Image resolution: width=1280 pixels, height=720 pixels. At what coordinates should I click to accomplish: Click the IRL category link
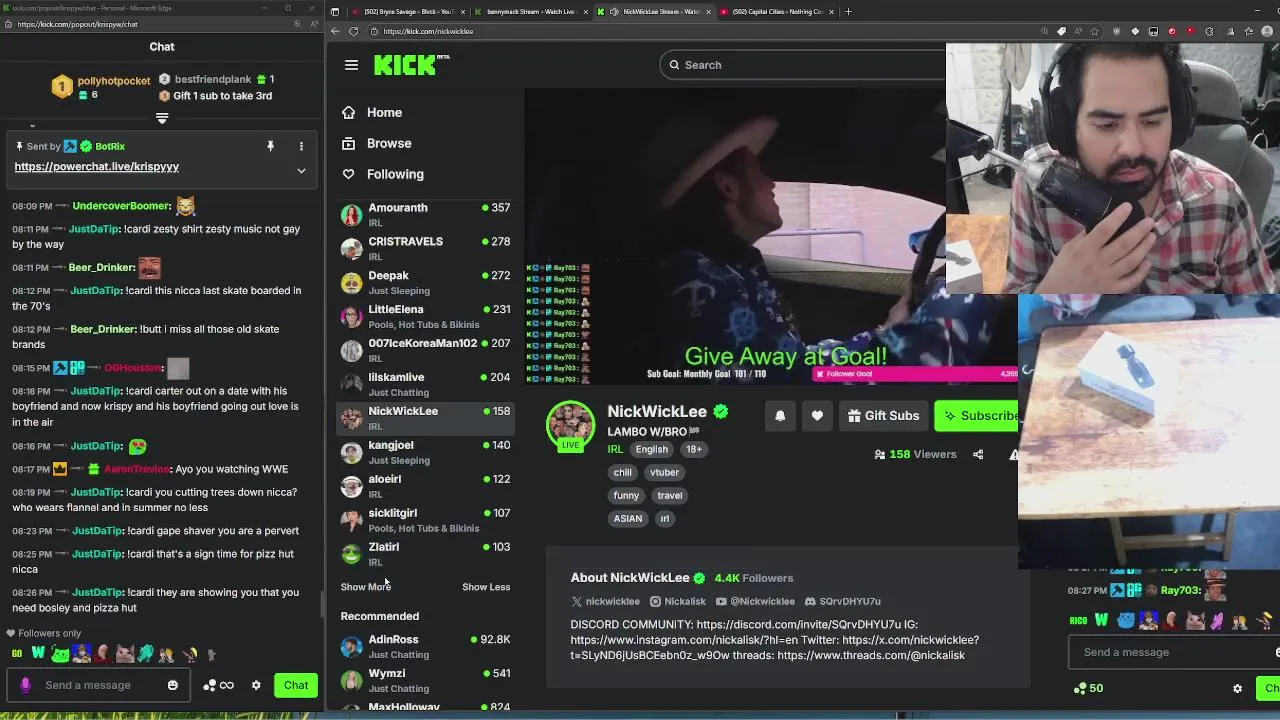pyautogui.click(x=615, y=449)
